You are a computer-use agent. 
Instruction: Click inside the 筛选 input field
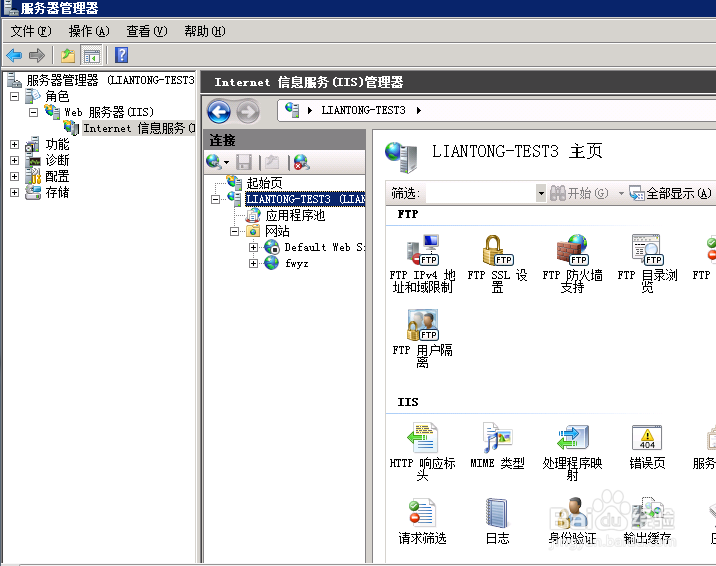pyautogui.click(x=480, y=194)
